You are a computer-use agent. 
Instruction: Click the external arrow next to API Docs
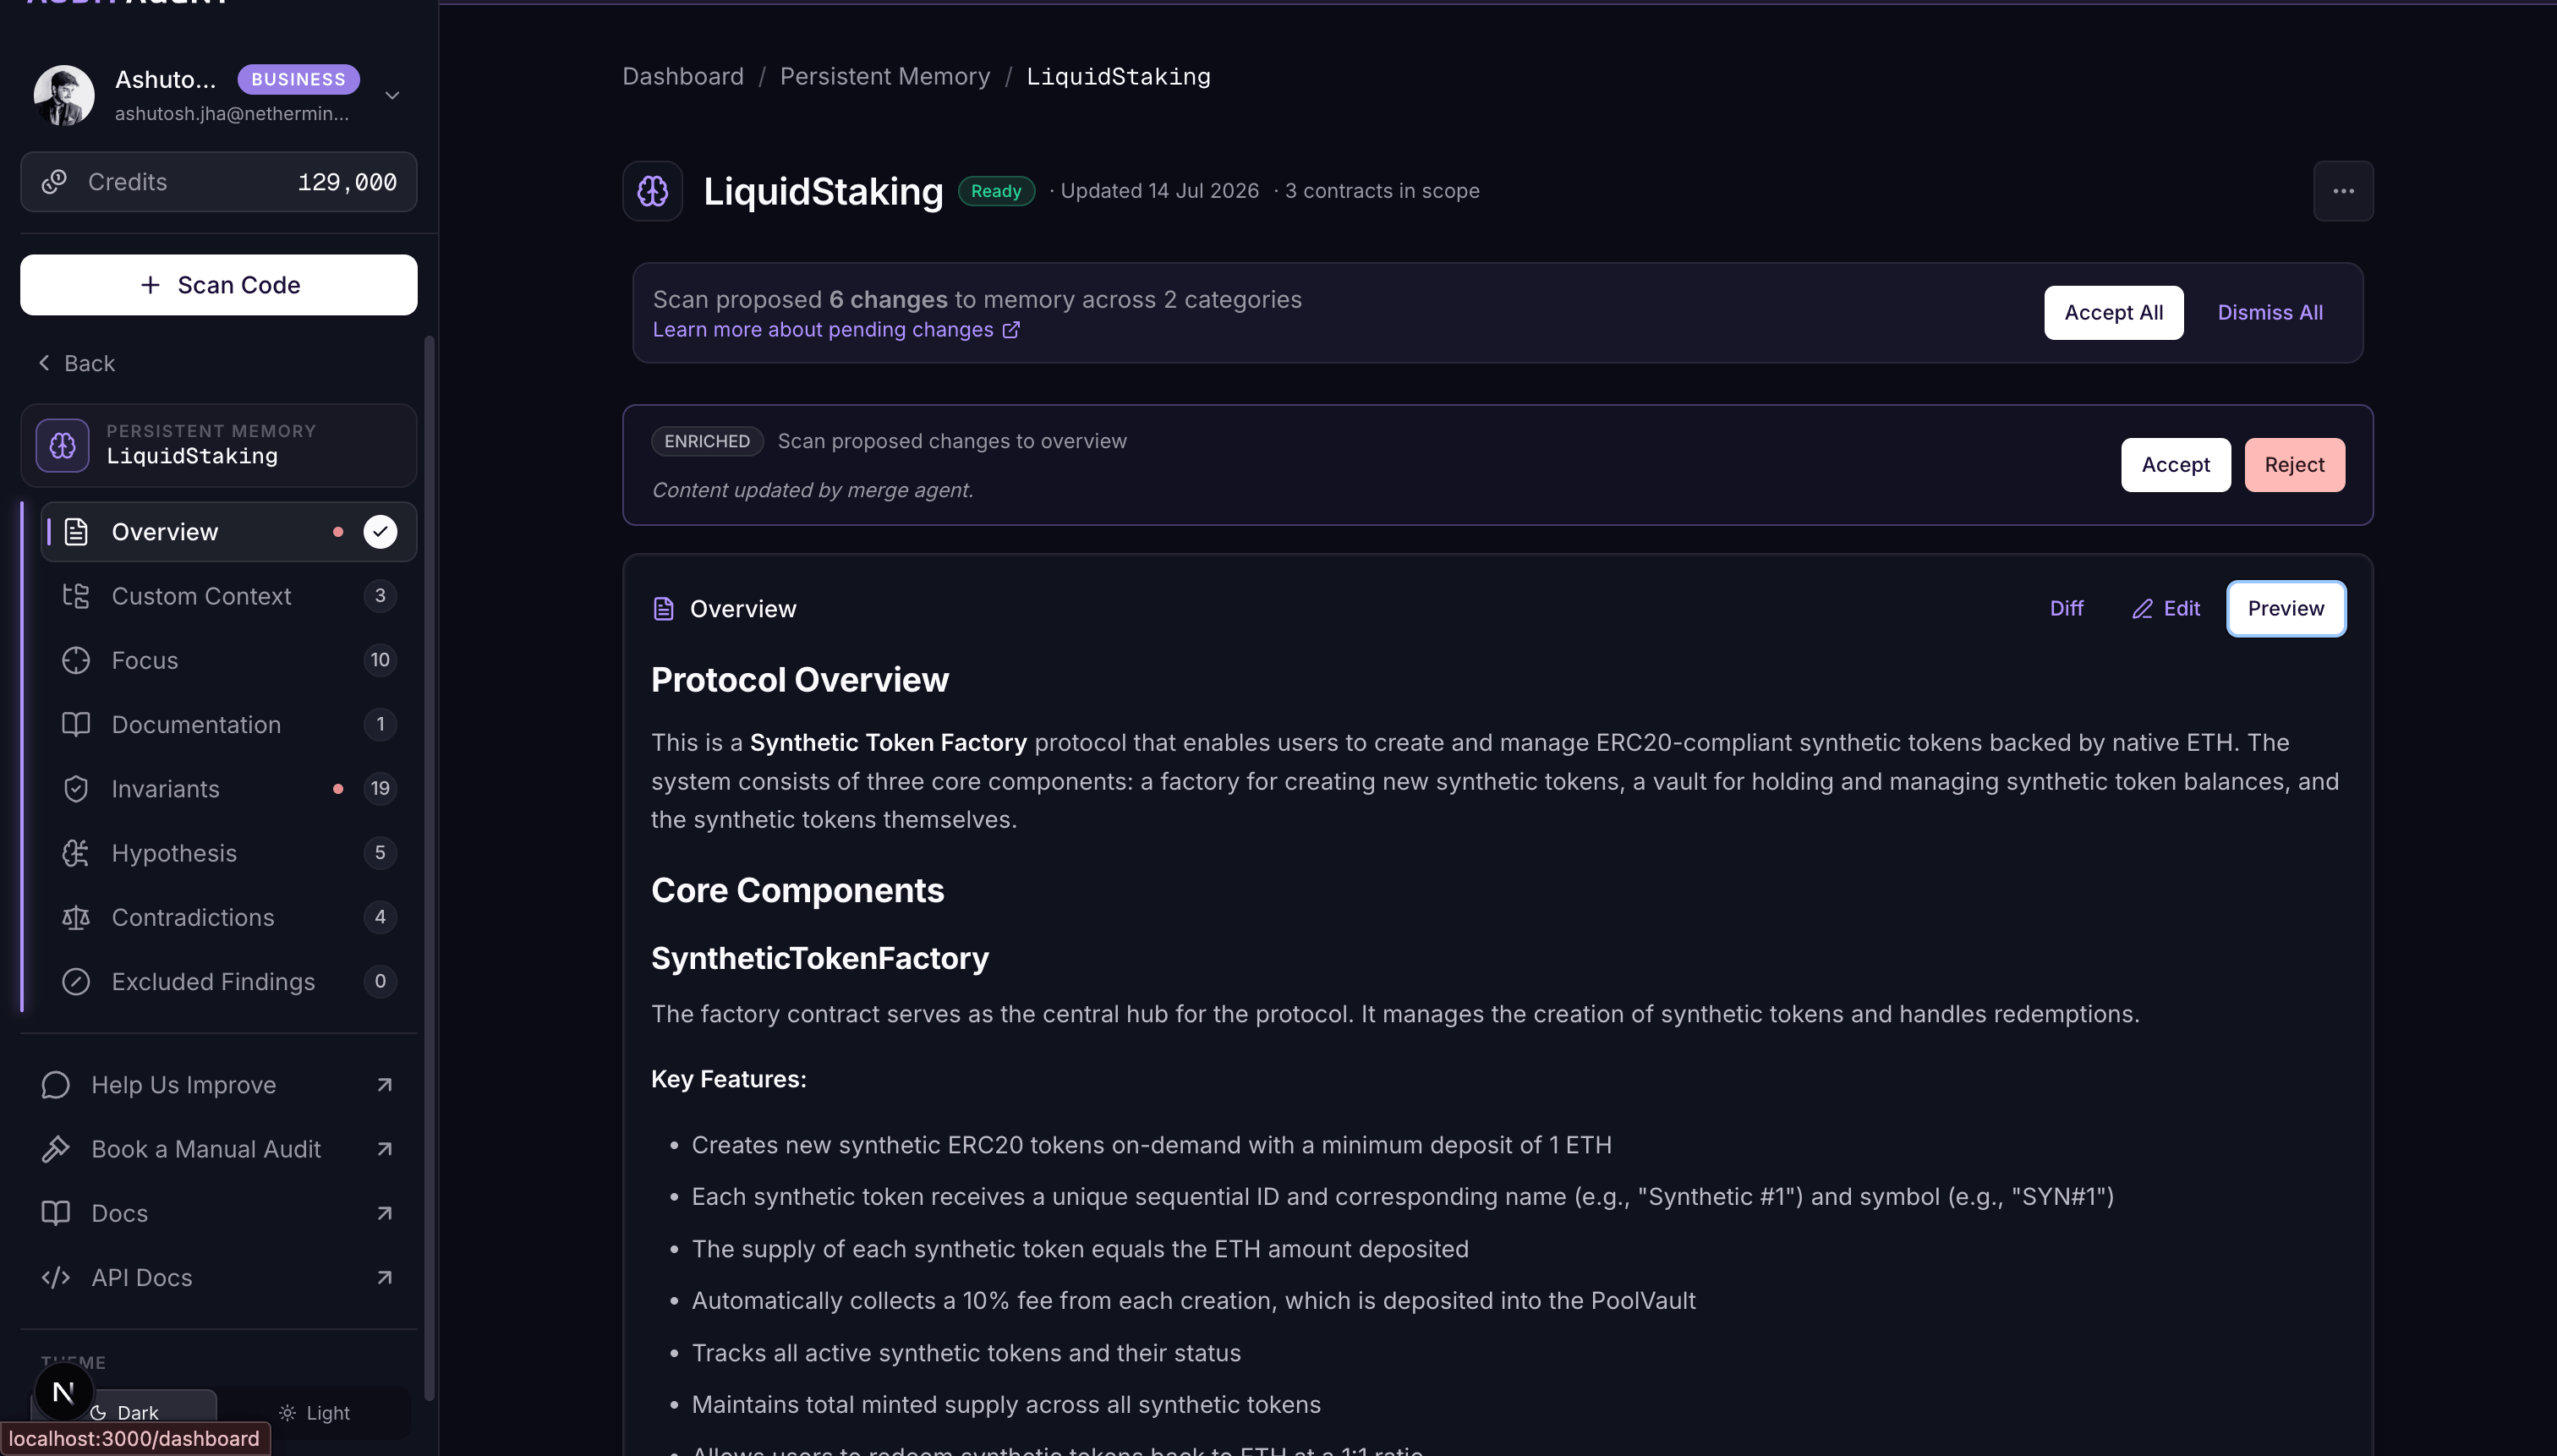coord(384,1277)
